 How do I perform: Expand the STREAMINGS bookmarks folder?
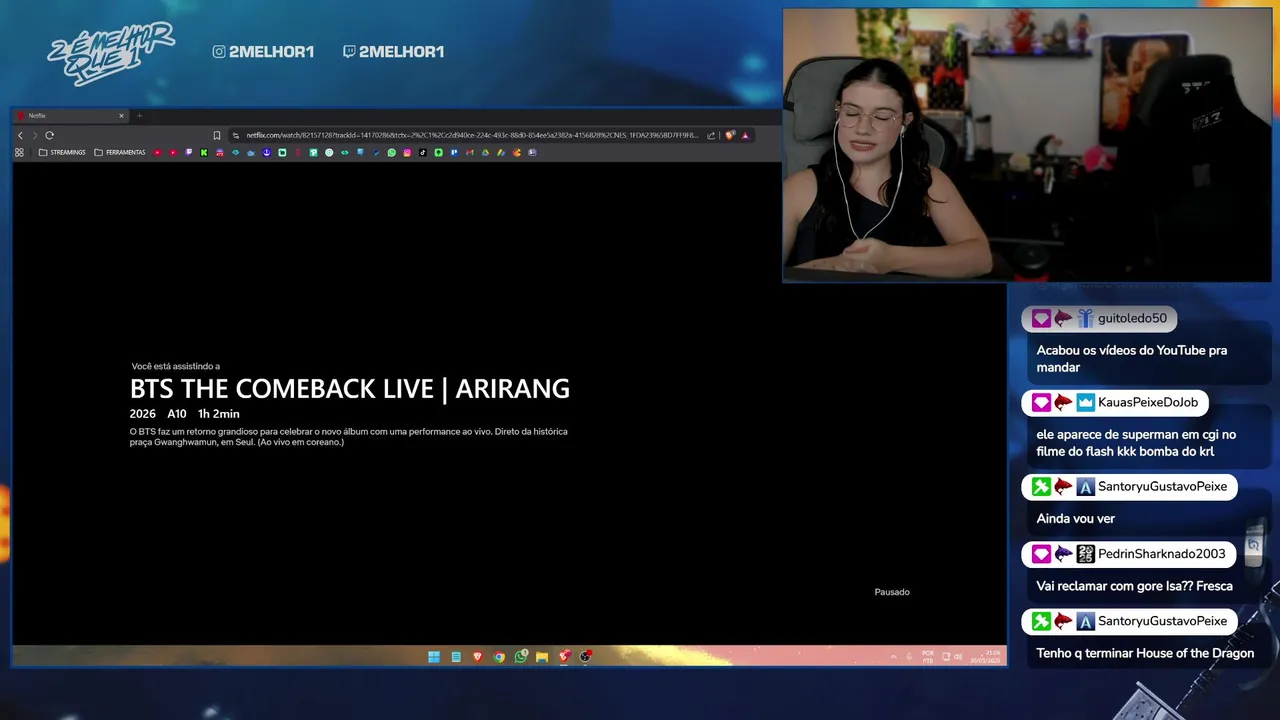[x=62, y=152]
